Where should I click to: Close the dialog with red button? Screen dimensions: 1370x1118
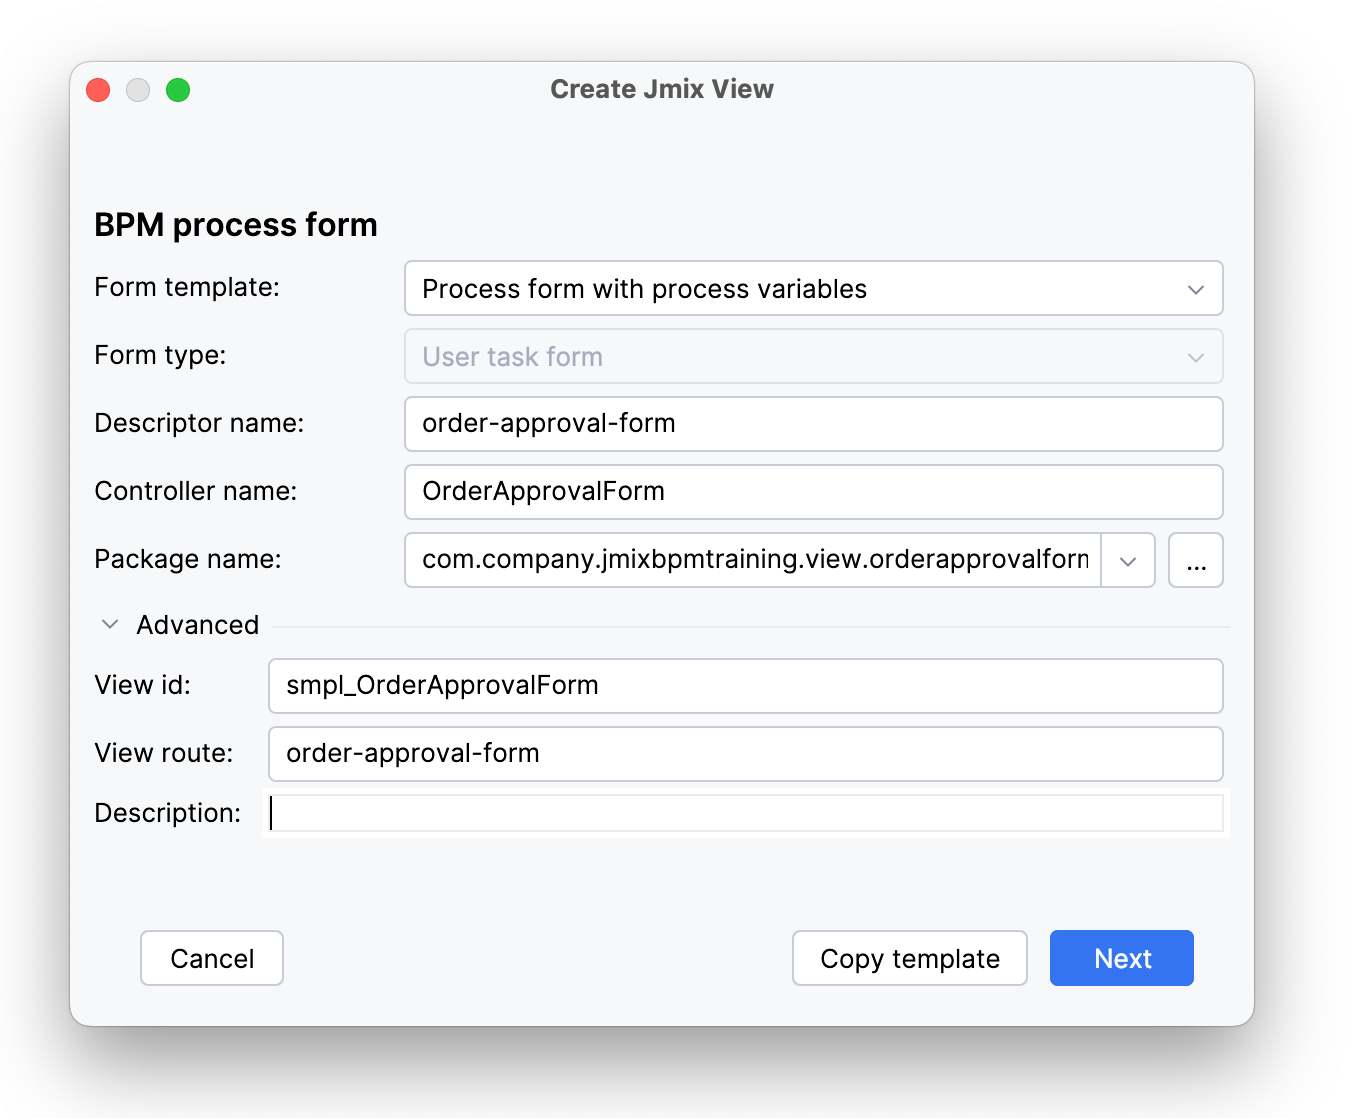click(x=98, y=90)
